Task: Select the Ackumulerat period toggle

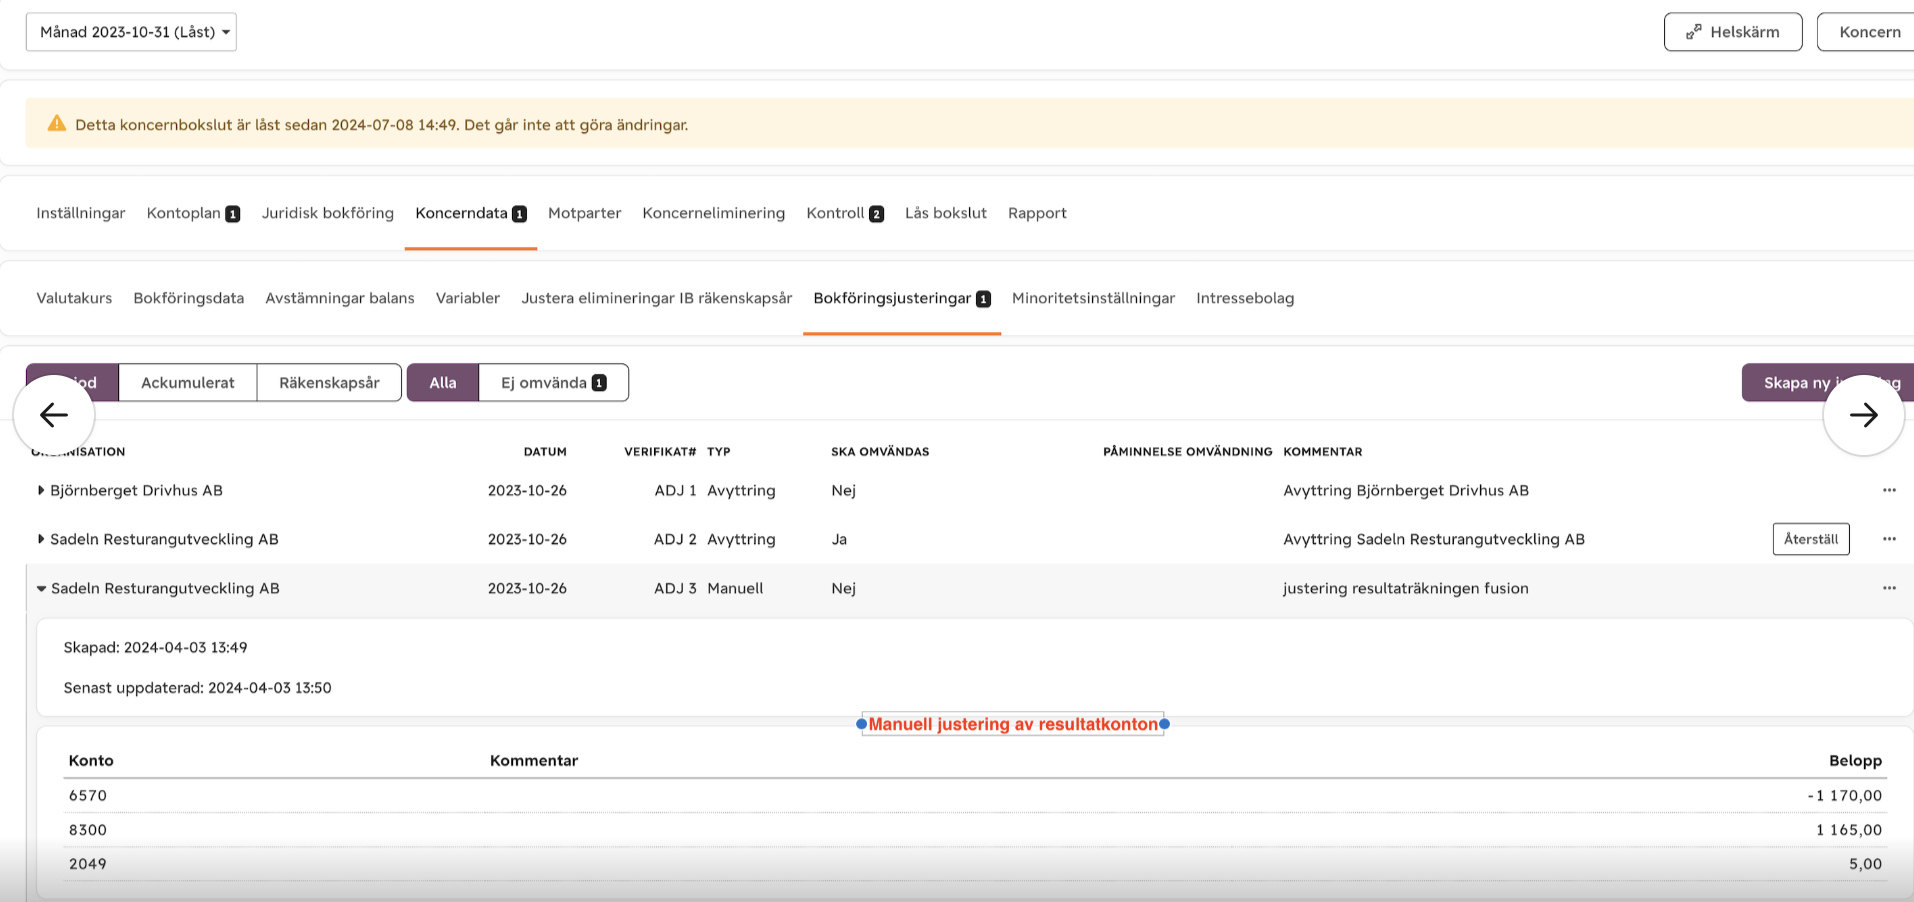Action: (188, 383)
